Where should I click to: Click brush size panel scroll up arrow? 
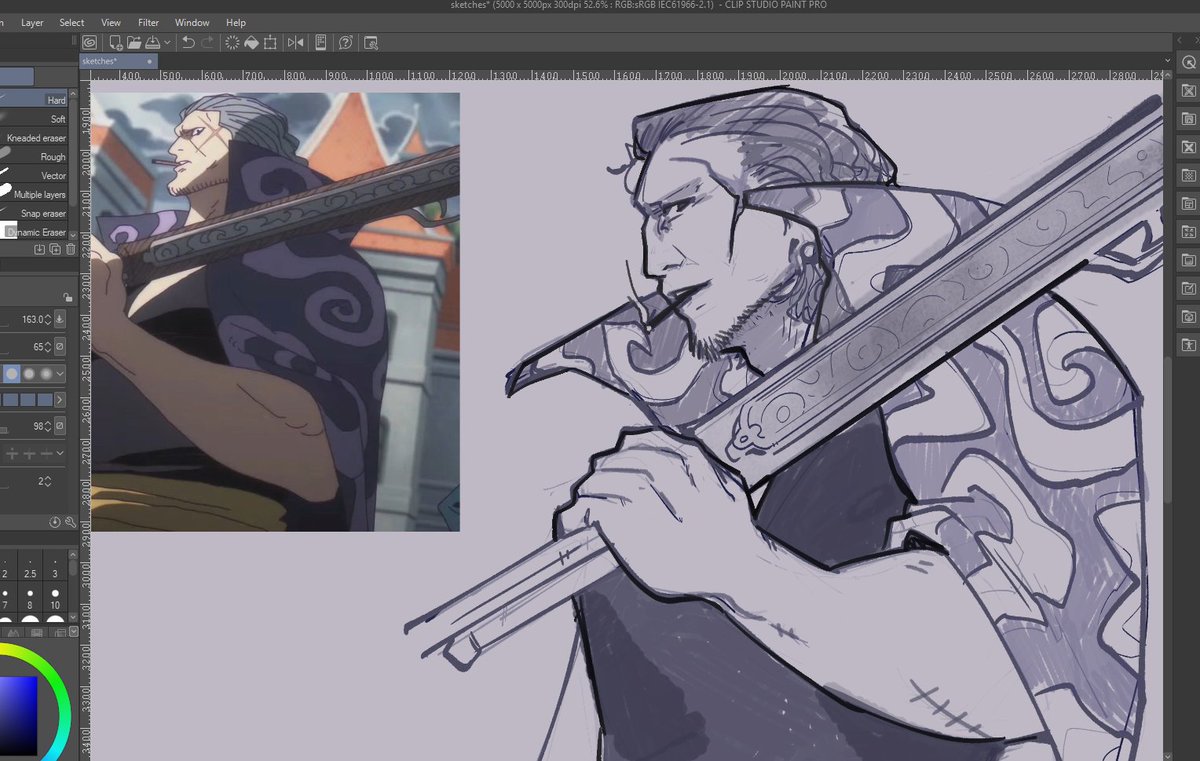point(72,553)
